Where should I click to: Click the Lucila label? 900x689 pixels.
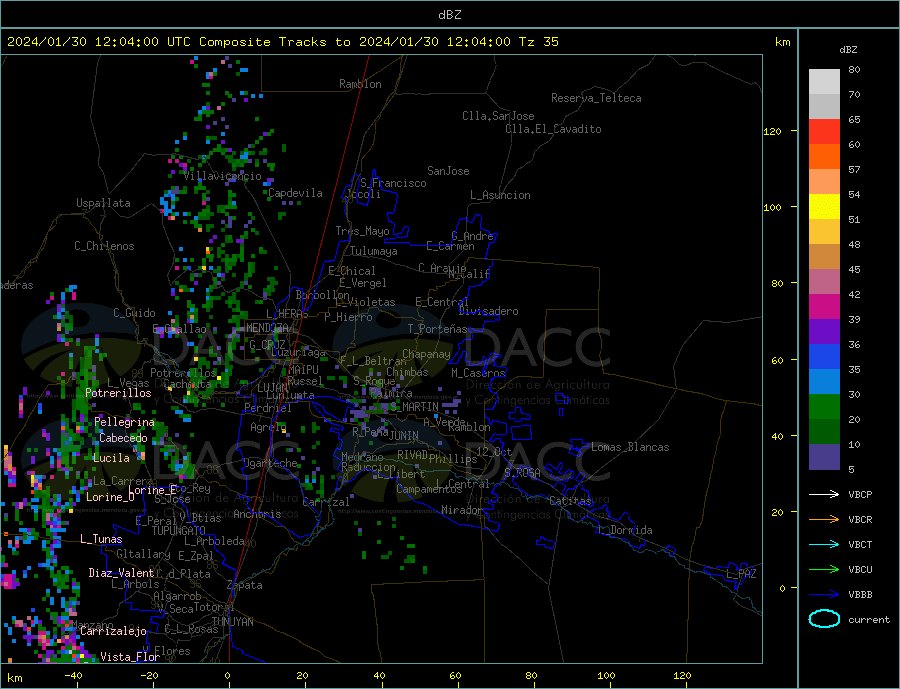111,458
